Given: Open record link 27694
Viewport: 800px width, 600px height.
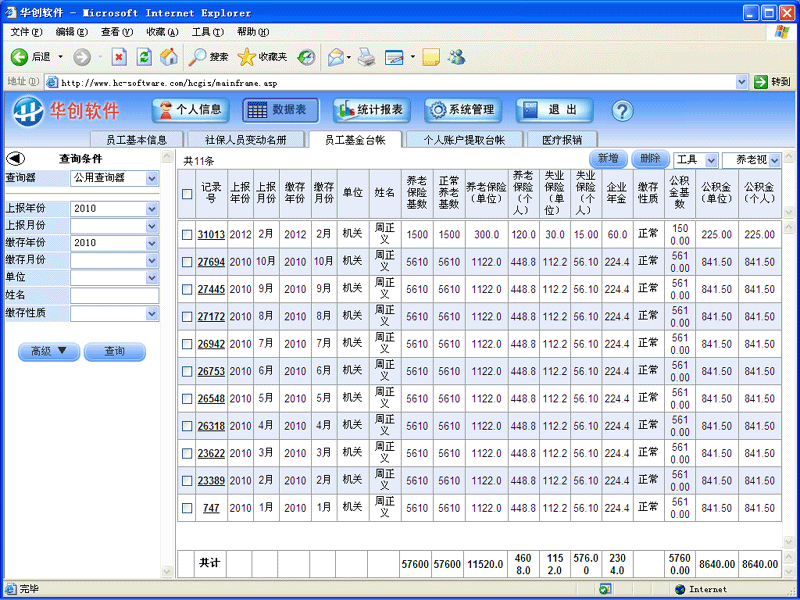Looking at the screenshot, I should 211,262.
